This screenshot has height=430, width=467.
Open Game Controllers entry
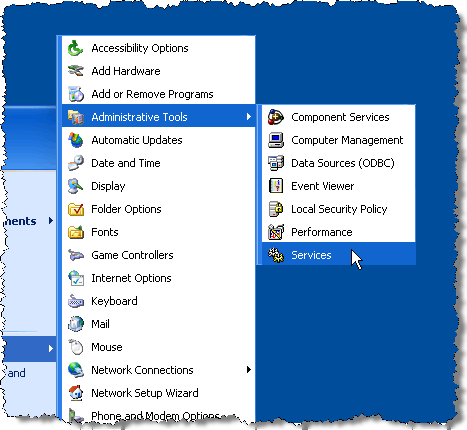[x=159, y=255]
